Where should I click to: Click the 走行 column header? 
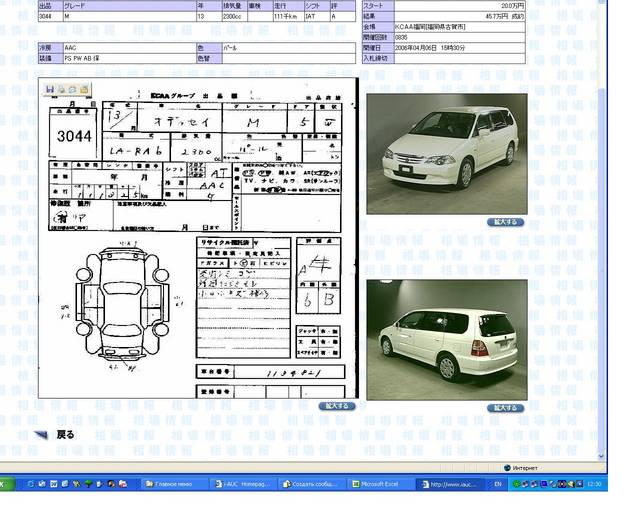[x=289, y=6]
